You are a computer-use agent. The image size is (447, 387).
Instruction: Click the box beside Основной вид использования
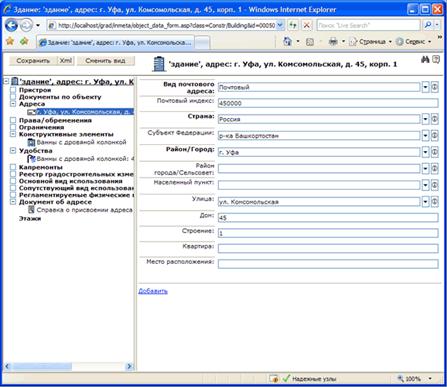click(x=13, y=181)
